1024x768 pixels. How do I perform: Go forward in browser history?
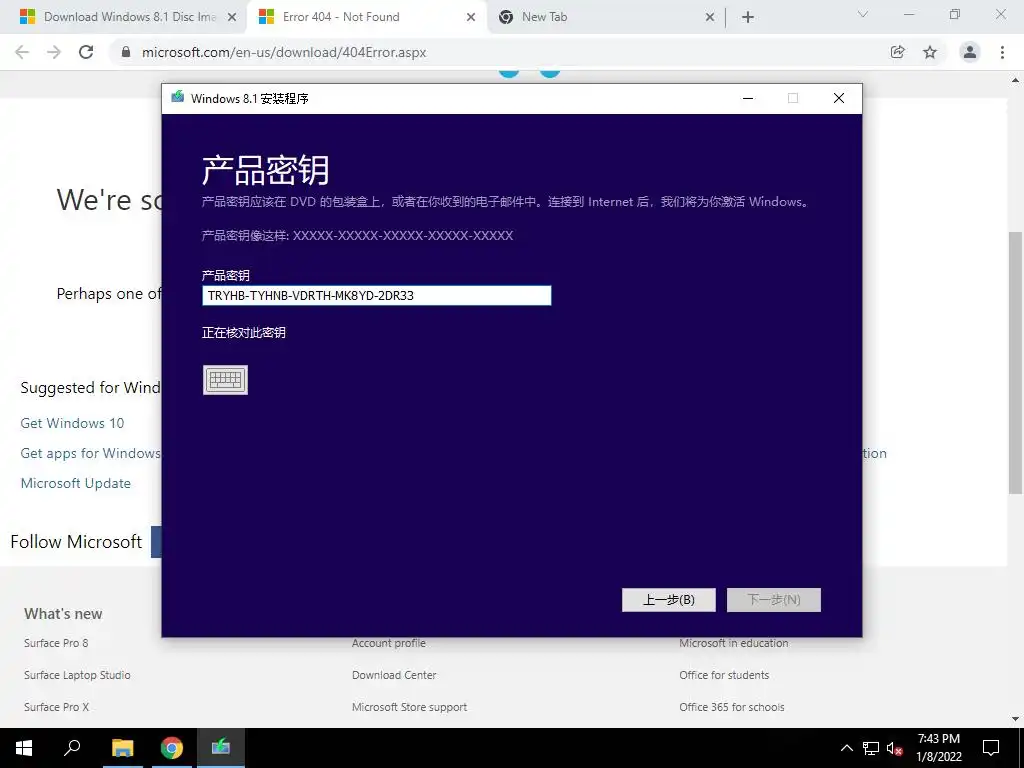pyautogui.click(x=54, y=52)
